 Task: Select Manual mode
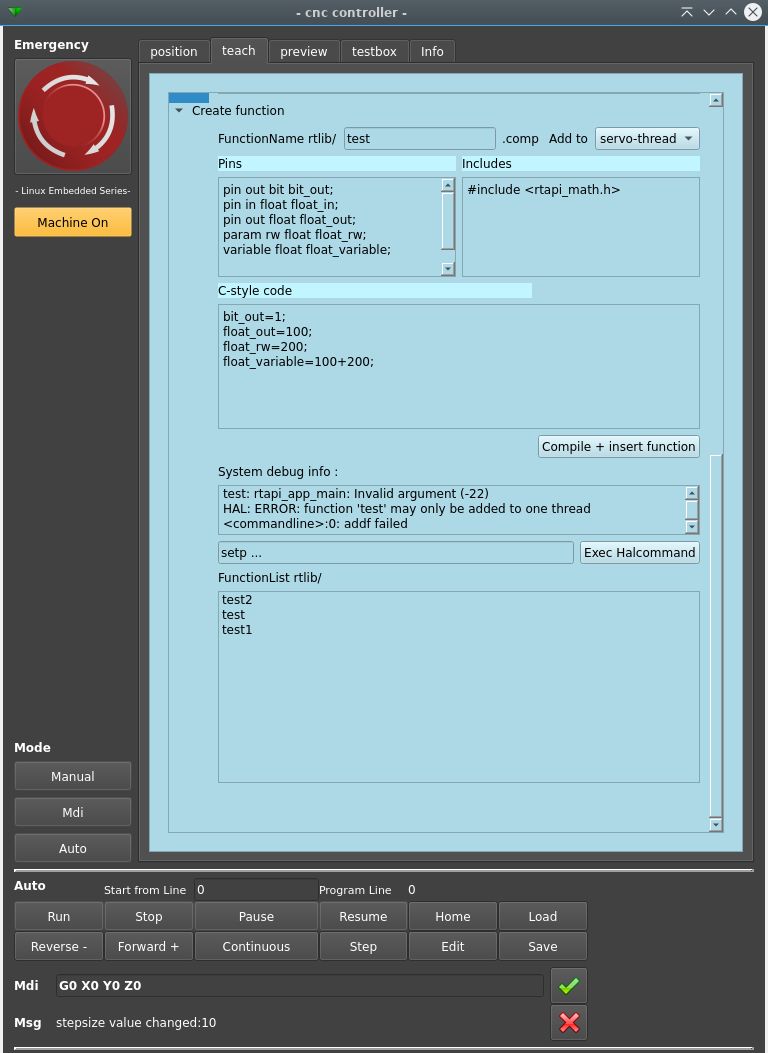click(73, 776)
